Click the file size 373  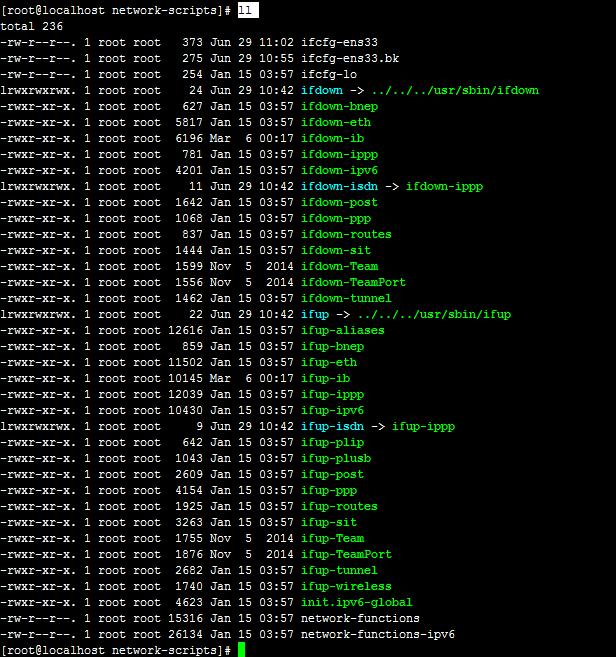192,42
